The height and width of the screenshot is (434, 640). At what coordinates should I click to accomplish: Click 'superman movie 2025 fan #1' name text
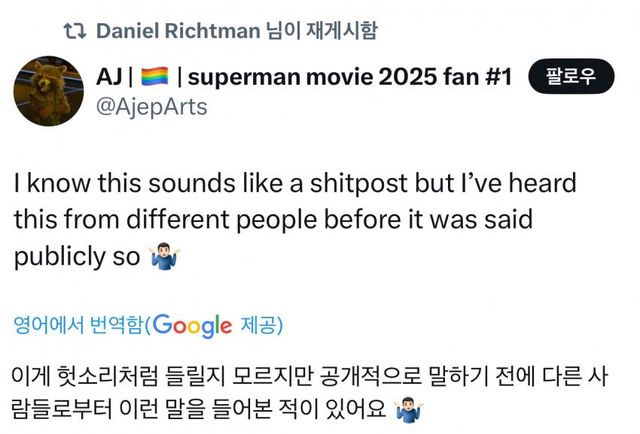[351, 76]
